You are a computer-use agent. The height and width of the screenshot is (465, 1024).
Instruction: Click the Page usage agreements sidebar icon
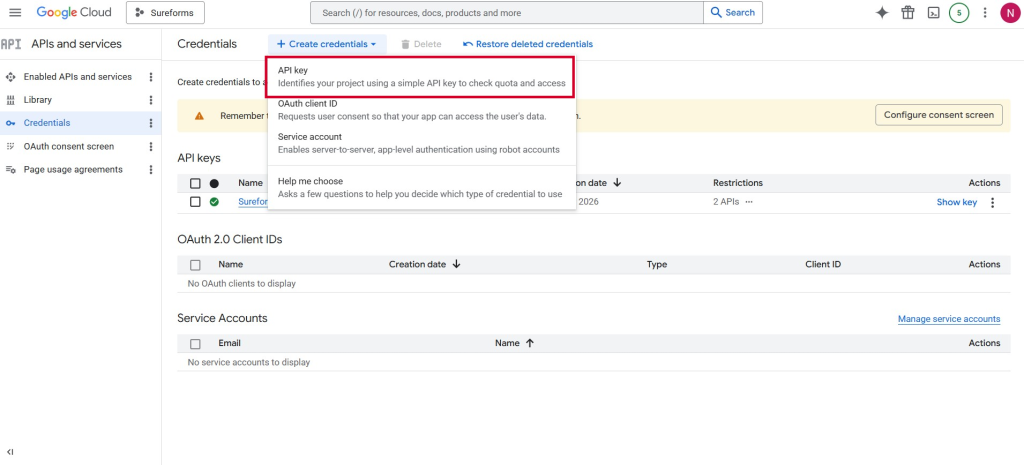coord(10,169)
